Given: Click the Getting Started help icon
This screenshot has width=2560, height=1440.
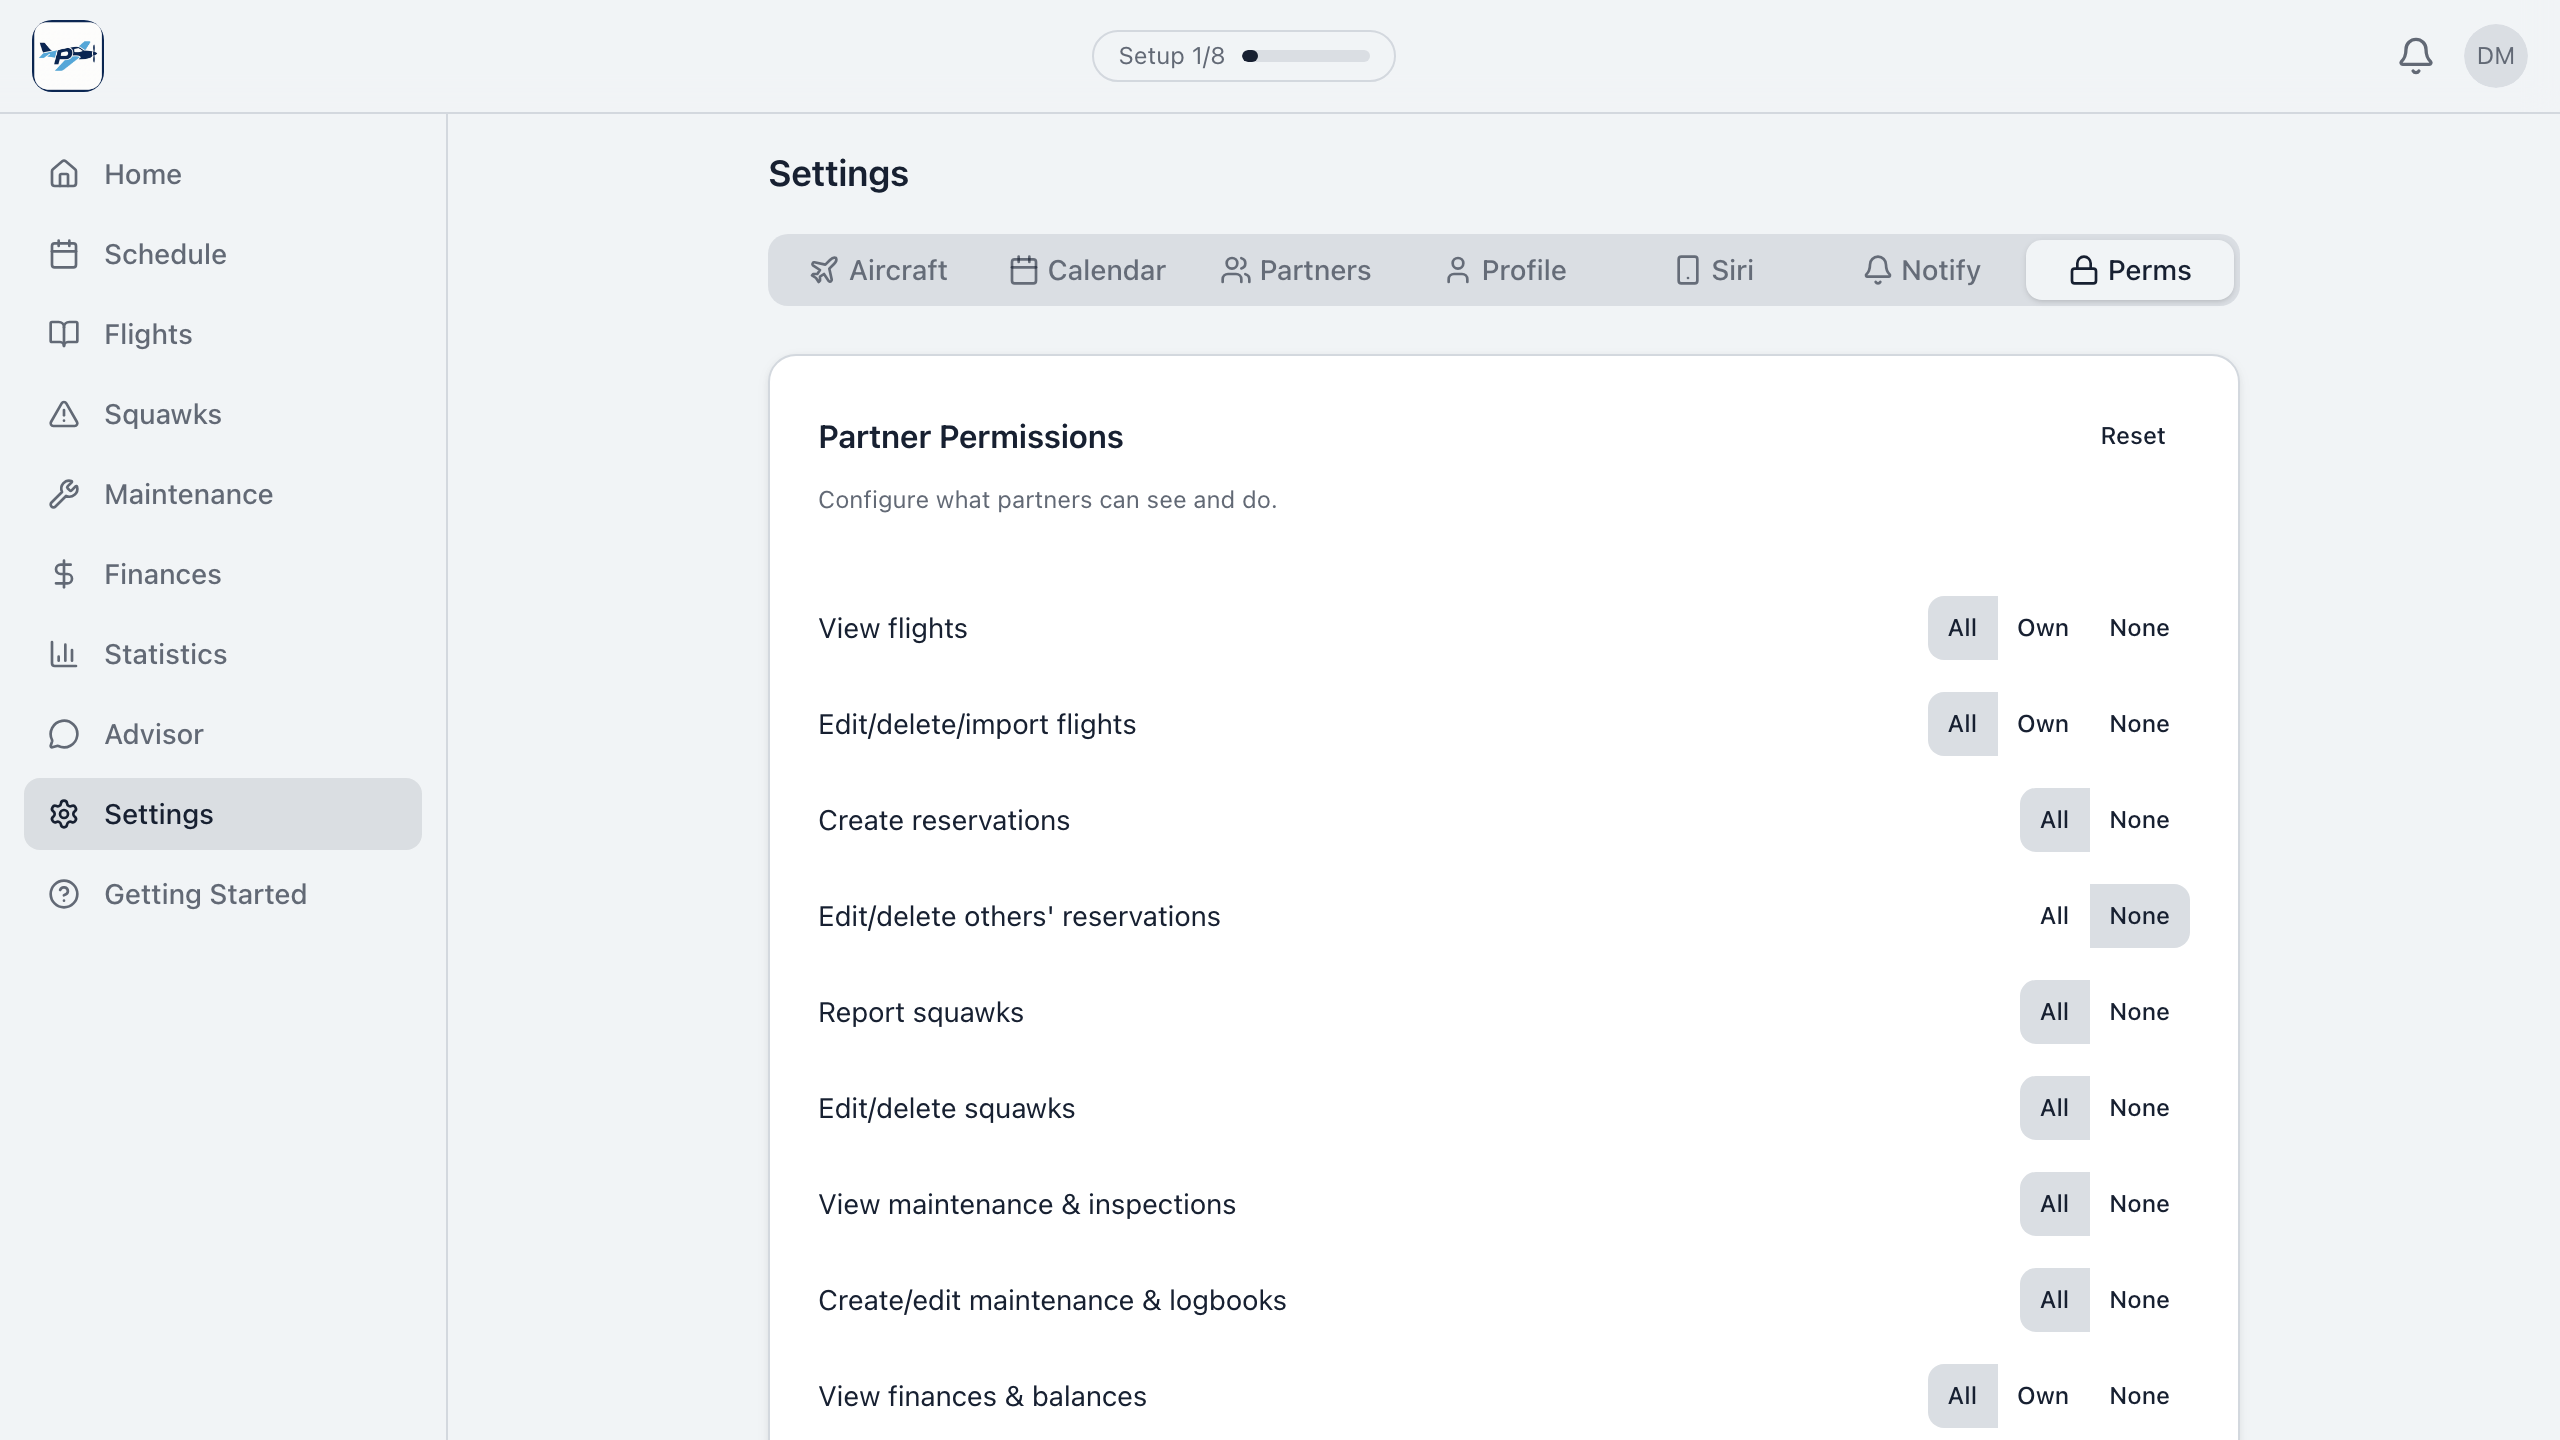Looking at the screenshot, I should (x=64, y=894).
